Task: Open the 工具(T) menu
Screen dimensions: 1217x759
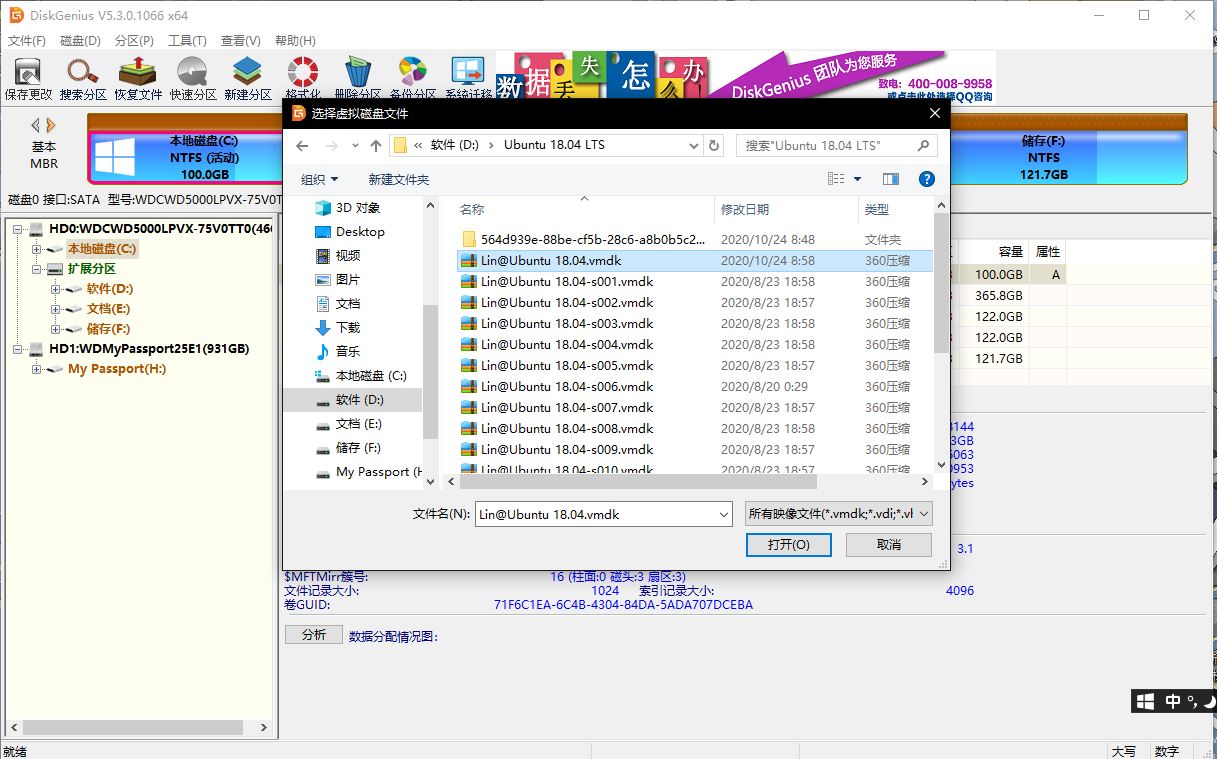Action: coord(187,41)
